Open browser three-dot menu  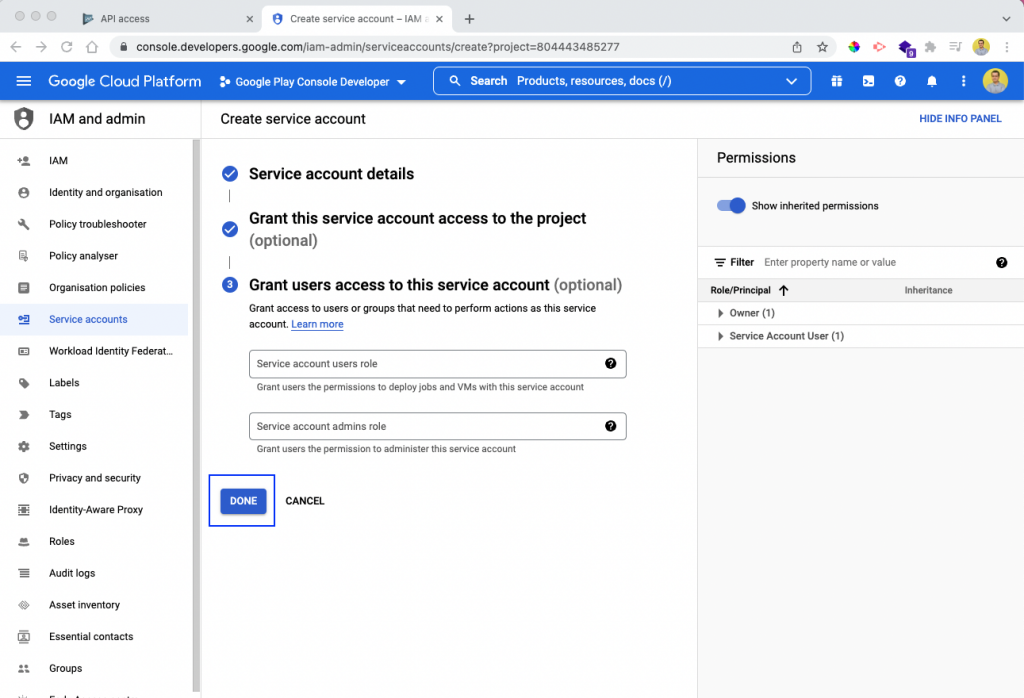1007,47
